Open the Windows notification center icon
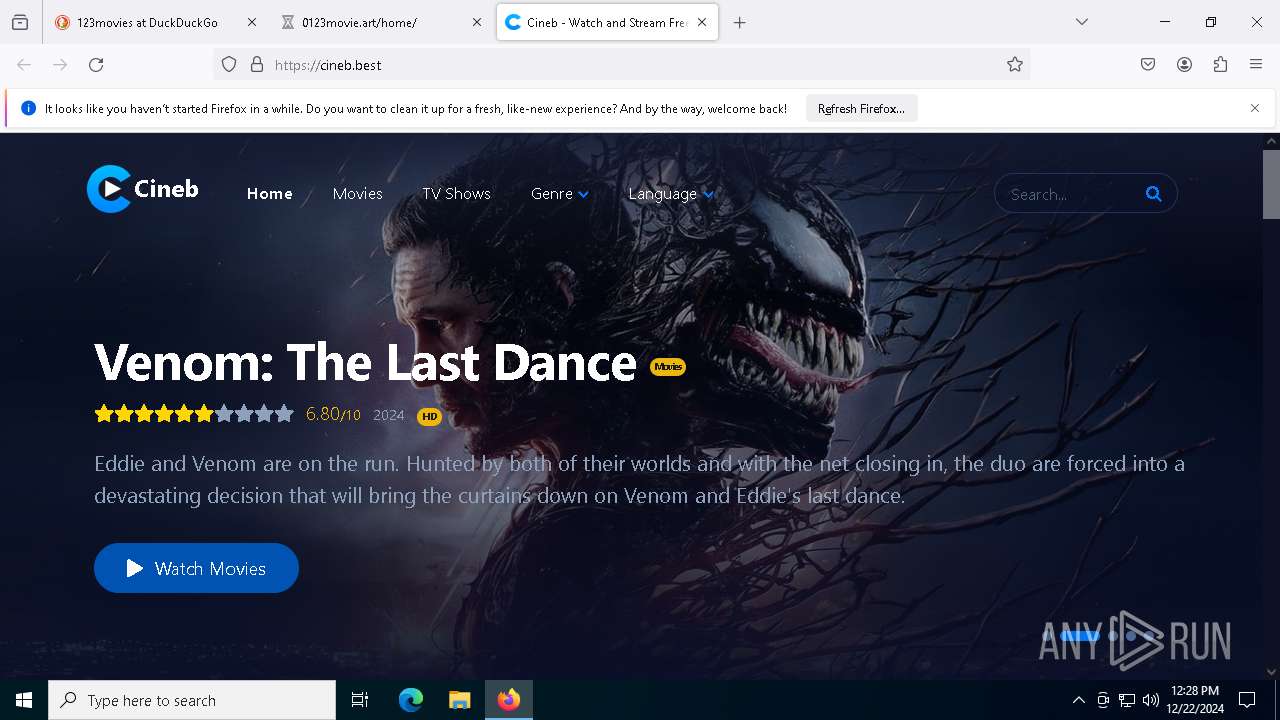Screen dimensions: 1280x720 click(x=1247, y=700)
